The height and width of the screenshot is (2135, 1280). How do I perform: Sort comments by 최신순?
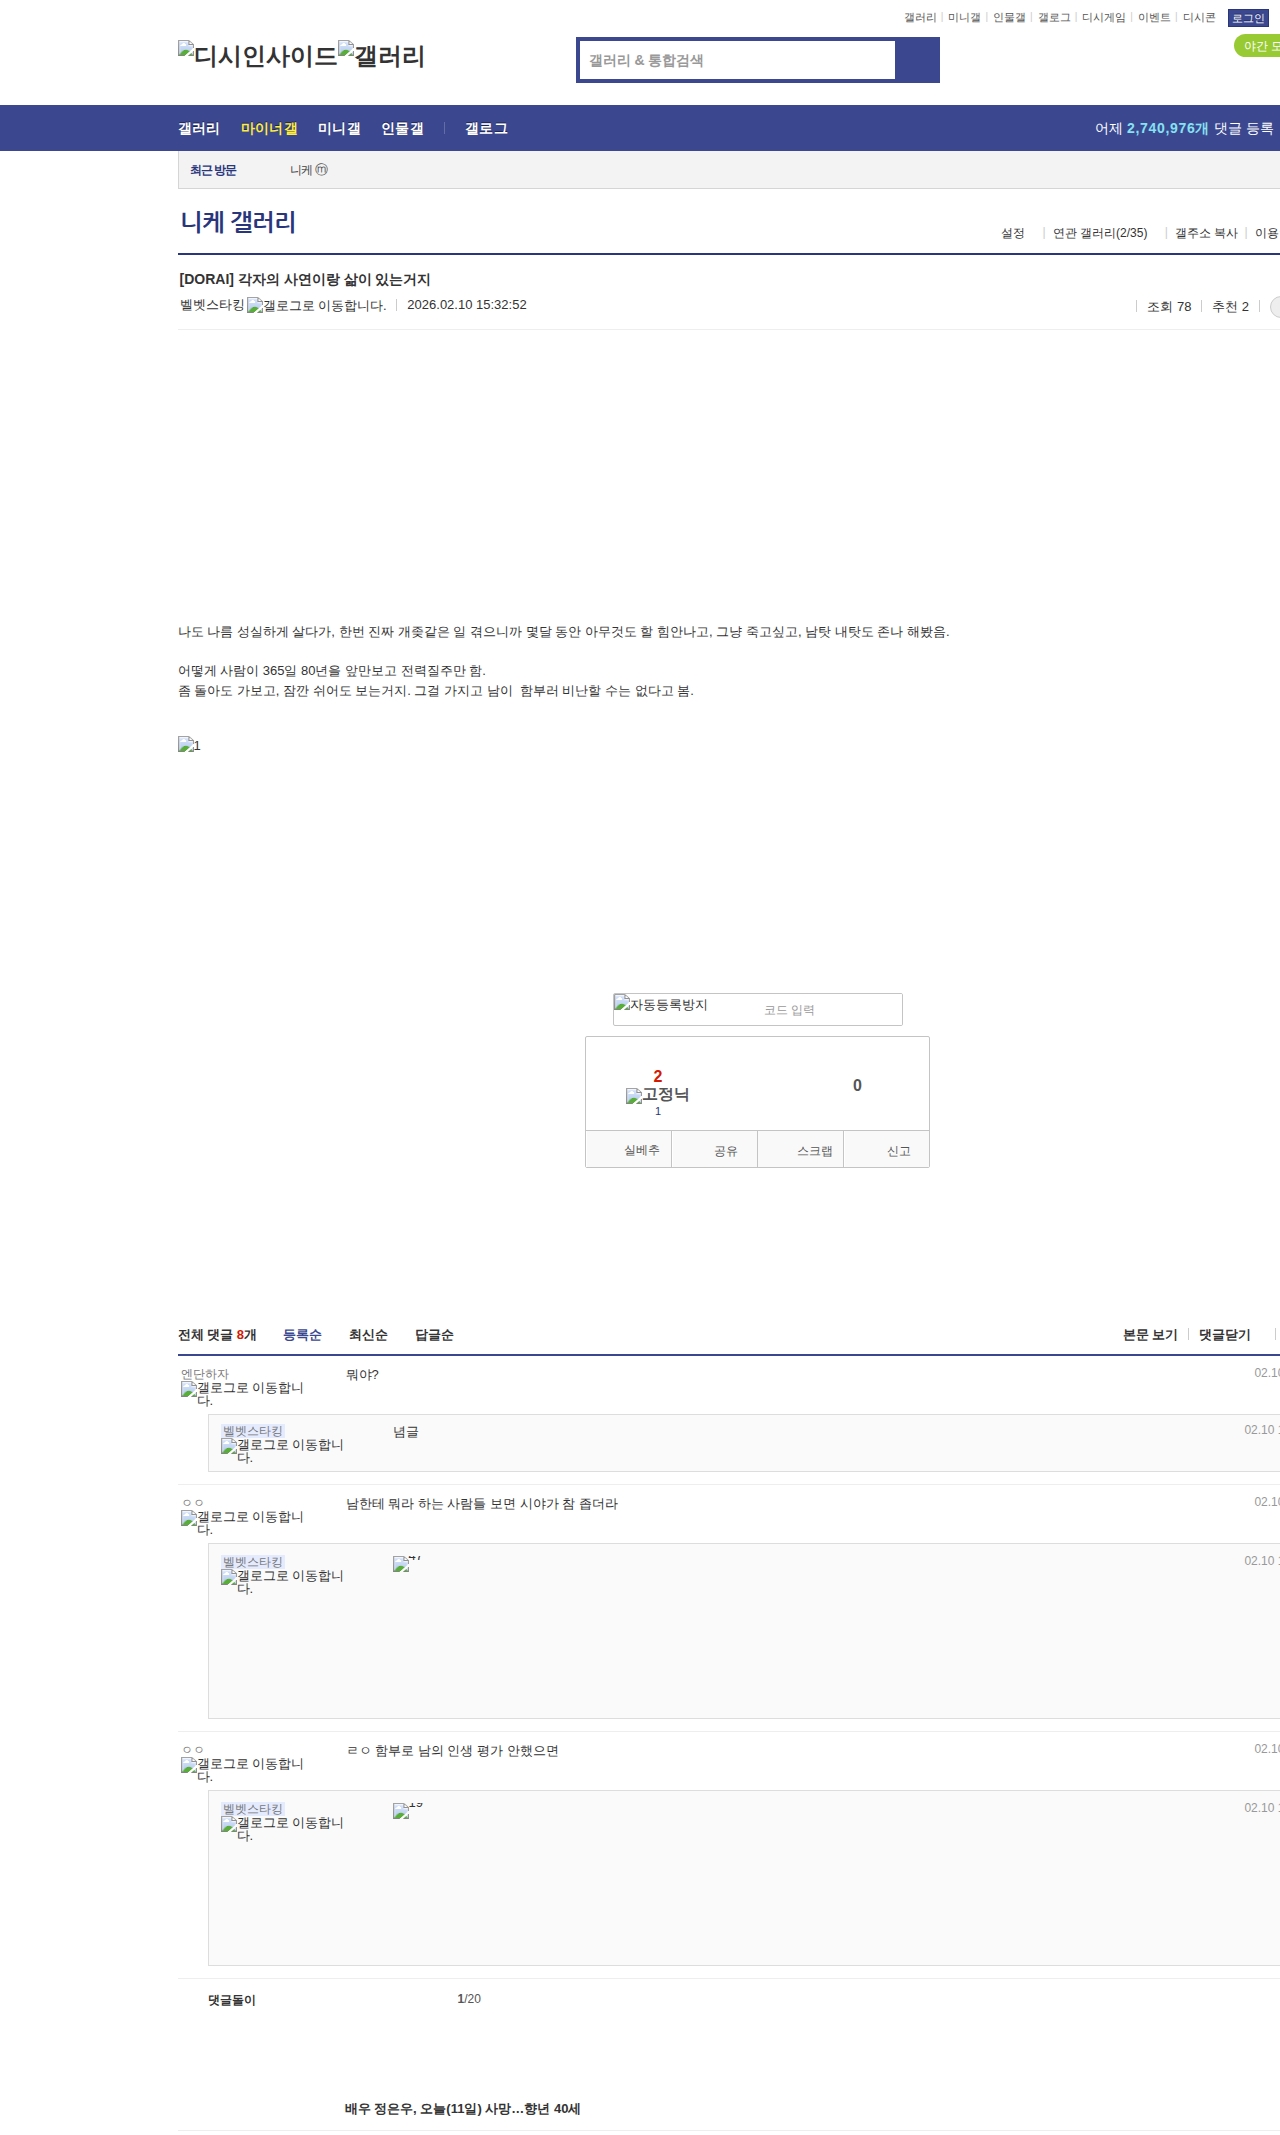[x=368, y=1335]
